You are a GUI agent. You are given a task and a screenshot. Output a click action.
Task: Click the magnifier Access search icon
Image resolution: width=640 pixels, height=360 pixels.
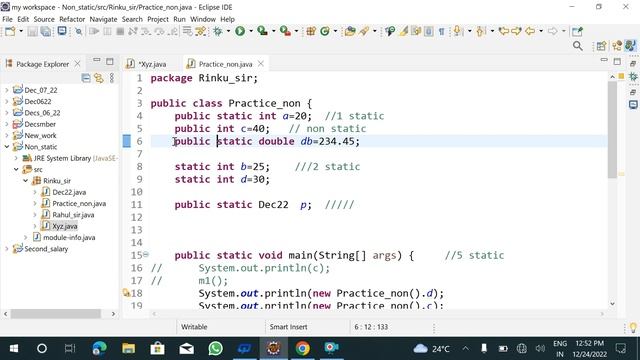click(x=578, y=46)
